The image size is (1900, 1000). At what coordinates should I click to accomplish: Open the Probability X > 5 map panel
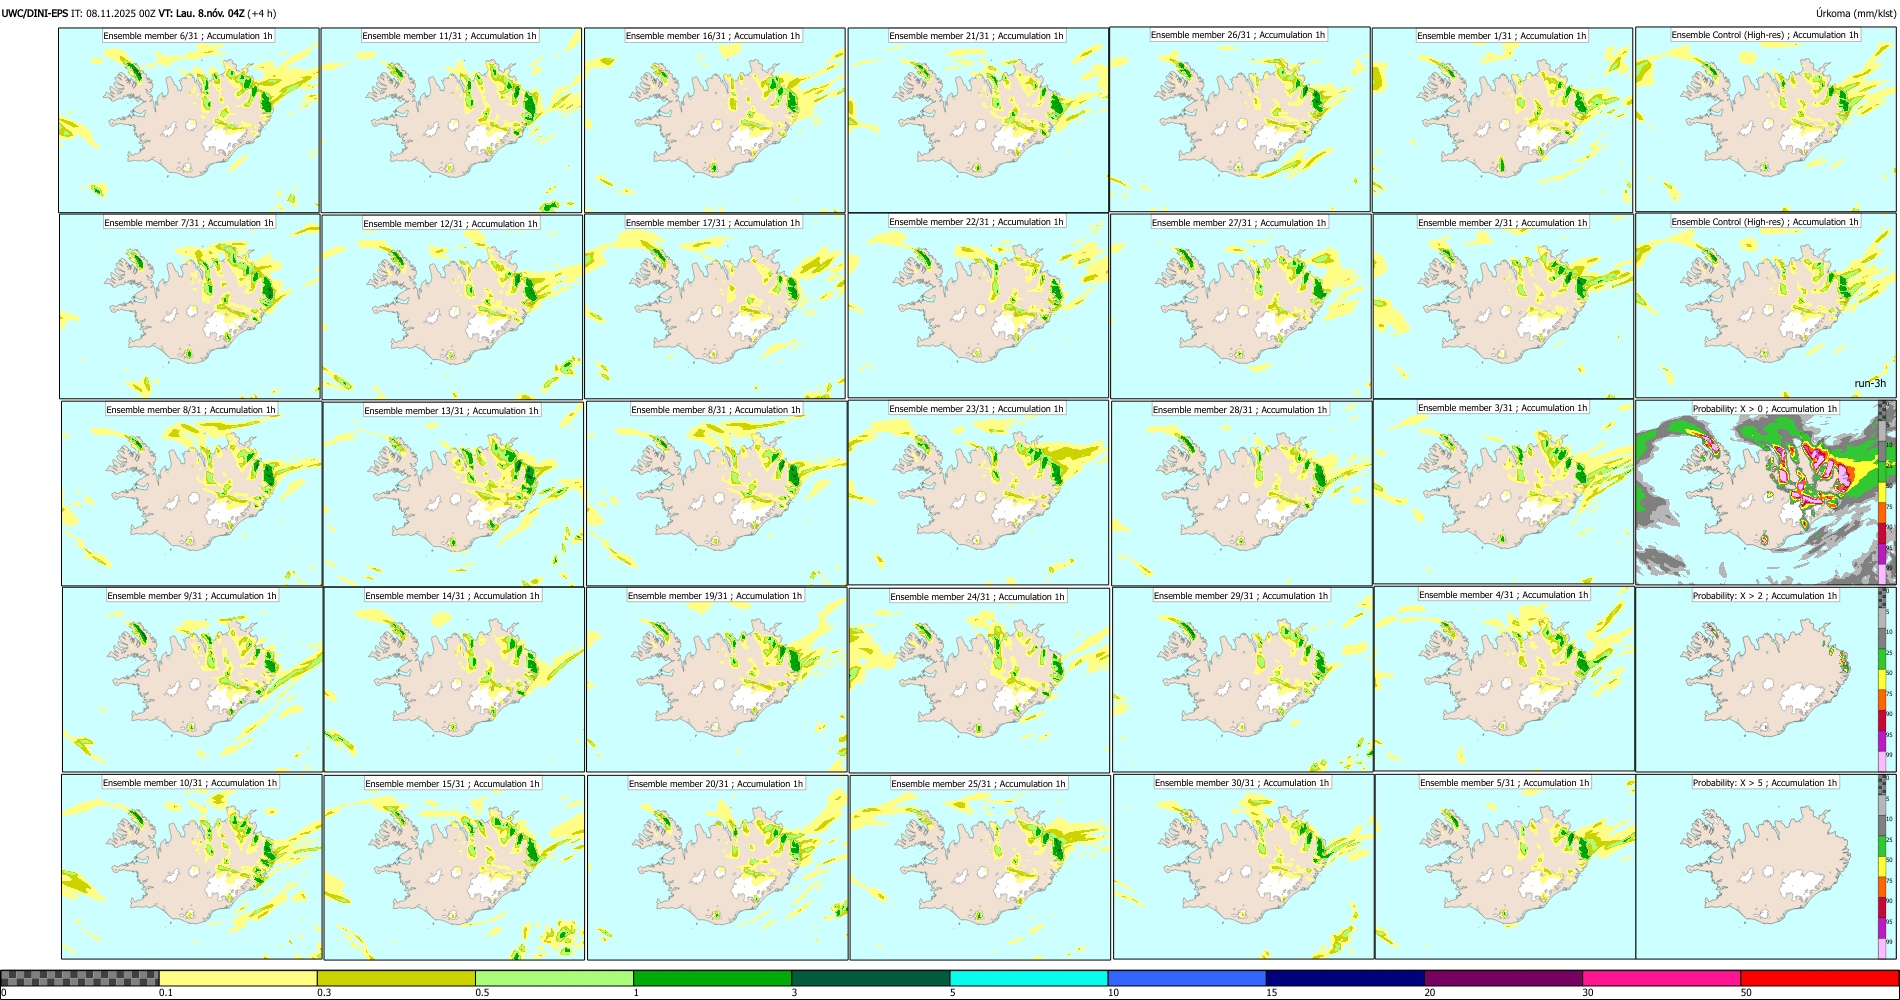[1766, 867]
